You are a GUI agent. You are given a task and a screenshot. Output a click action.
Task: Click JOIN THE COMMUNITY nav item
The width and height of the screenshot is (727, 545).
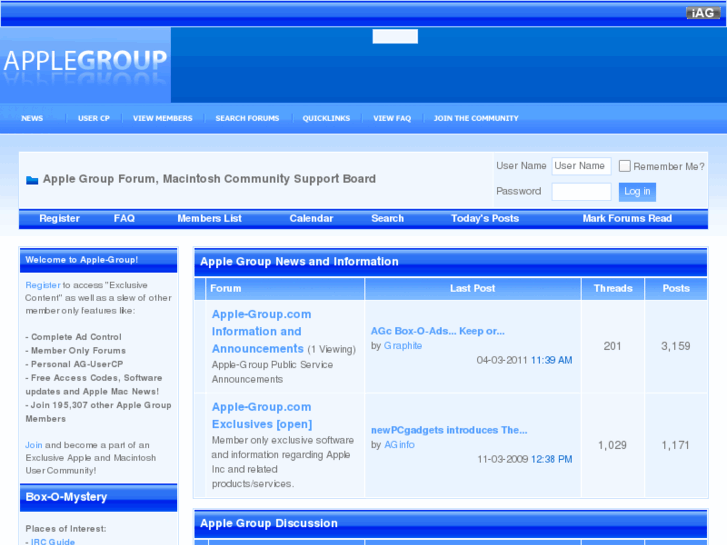coord(476,118)
